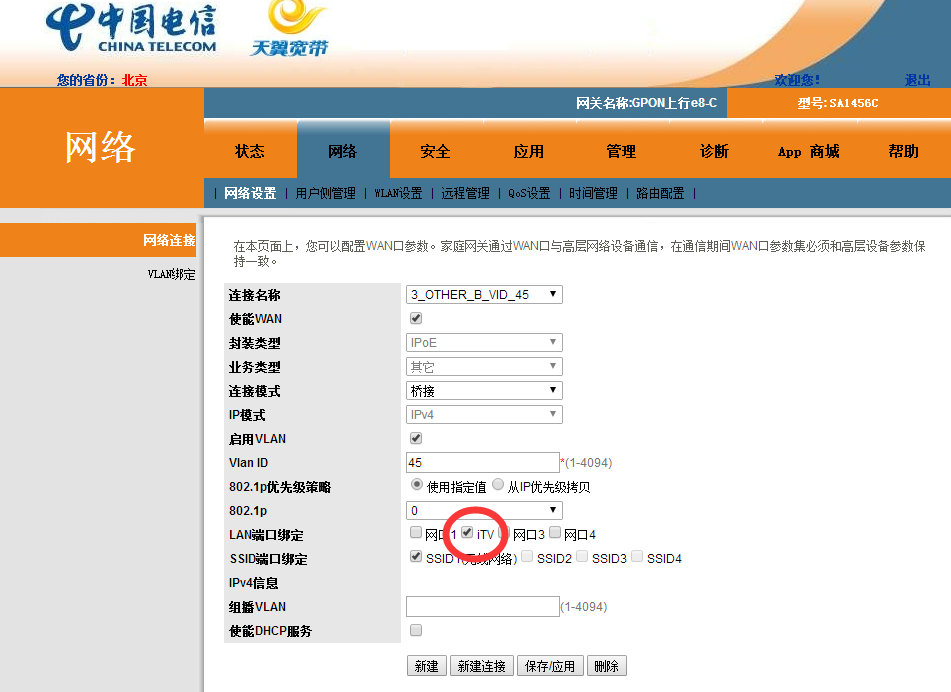This screenshot has width=951, height=692.
Task: Select the 网络设置 submenu
Action: [x=250, y=193]
